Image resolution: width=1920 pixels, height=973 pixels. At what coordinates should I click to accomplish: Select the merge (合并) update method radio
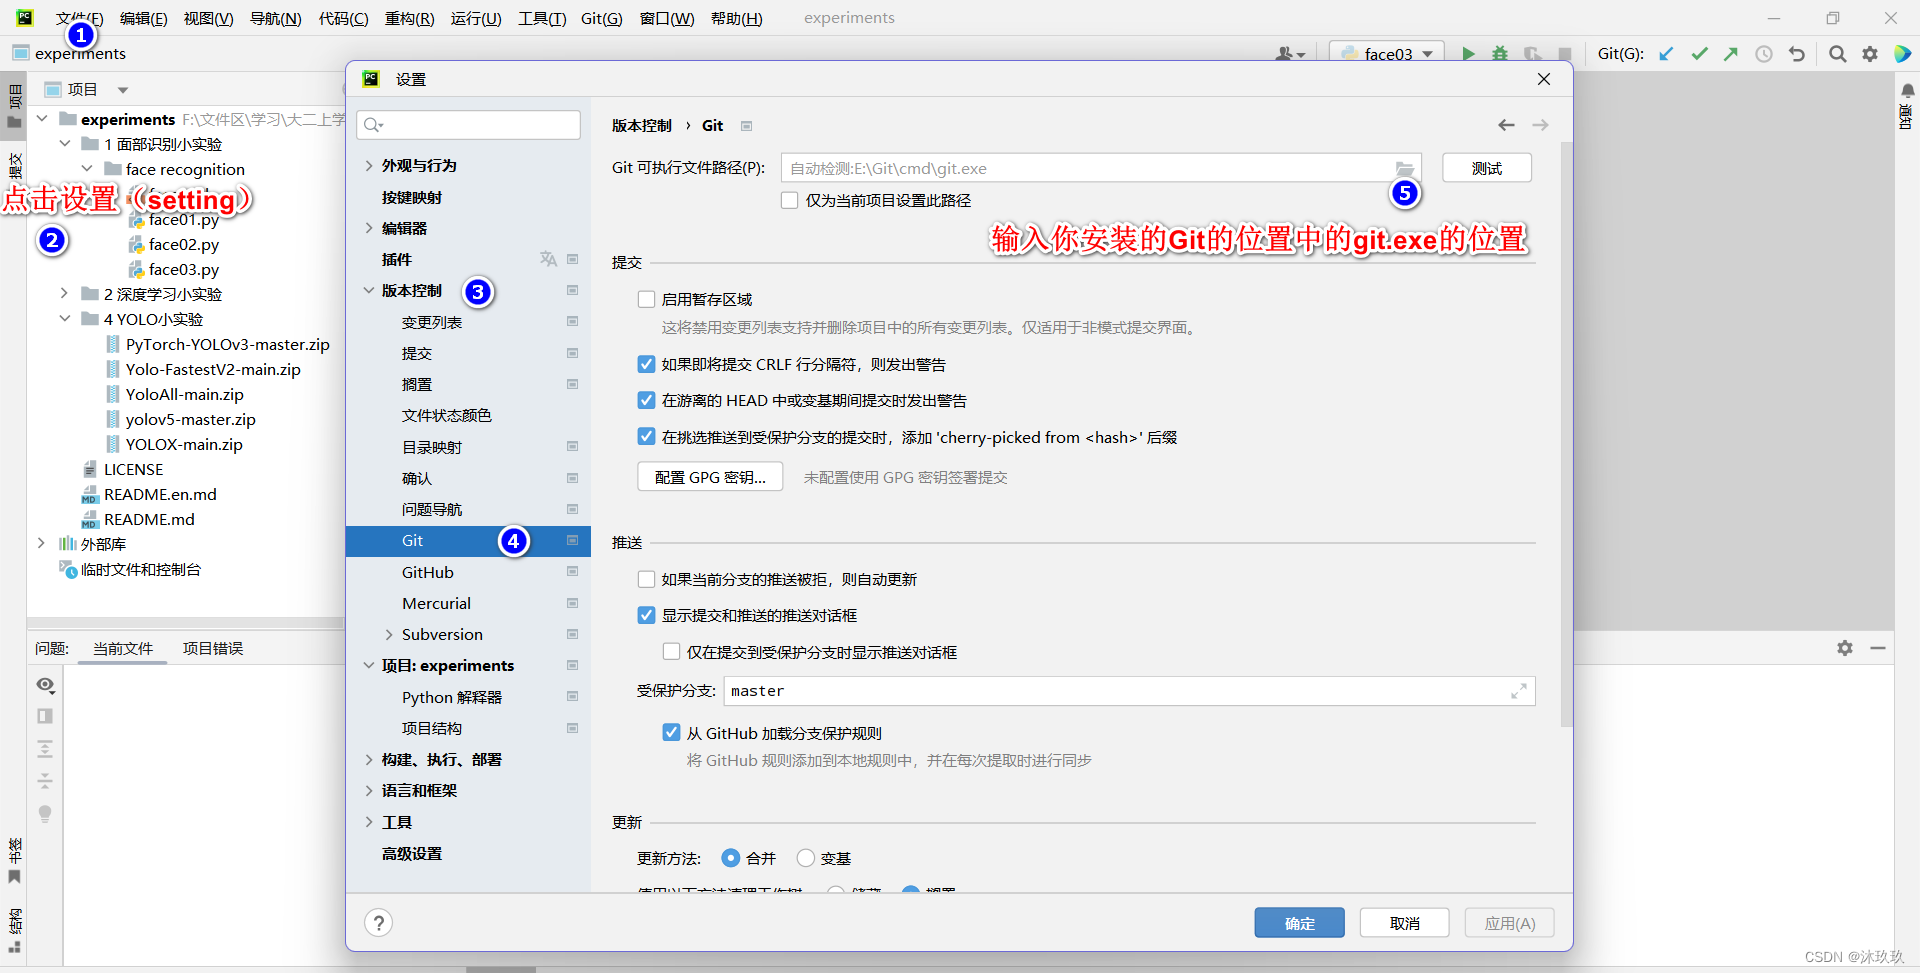pos(730,858)
